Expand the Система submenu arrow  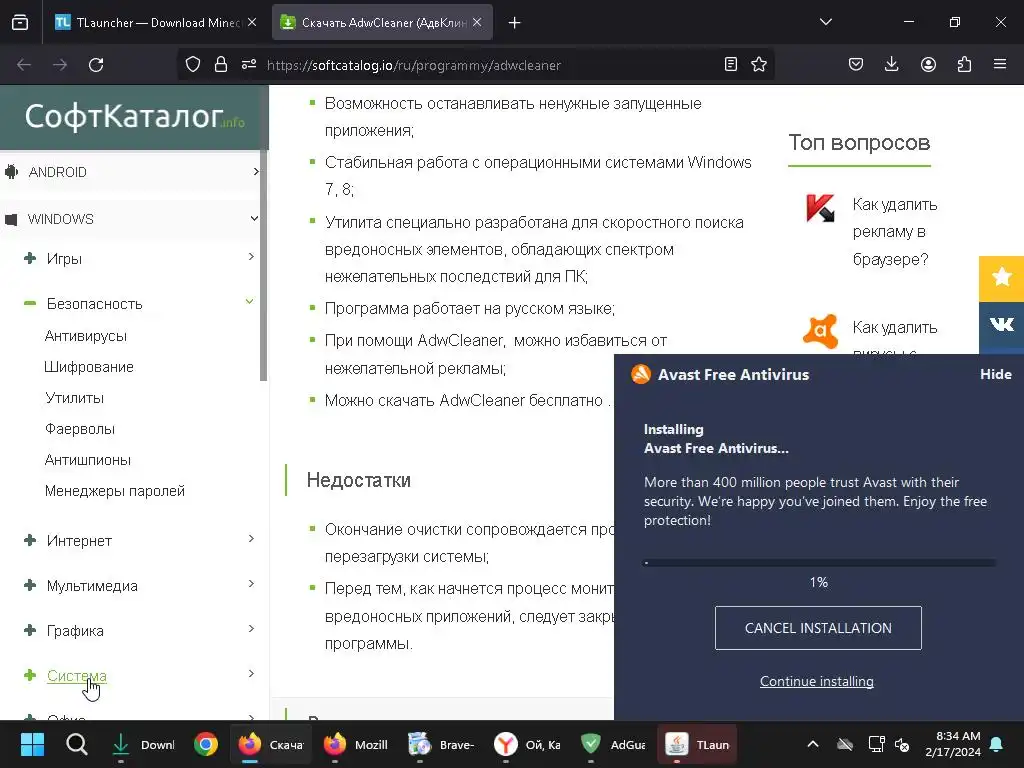tap(251, 674)
